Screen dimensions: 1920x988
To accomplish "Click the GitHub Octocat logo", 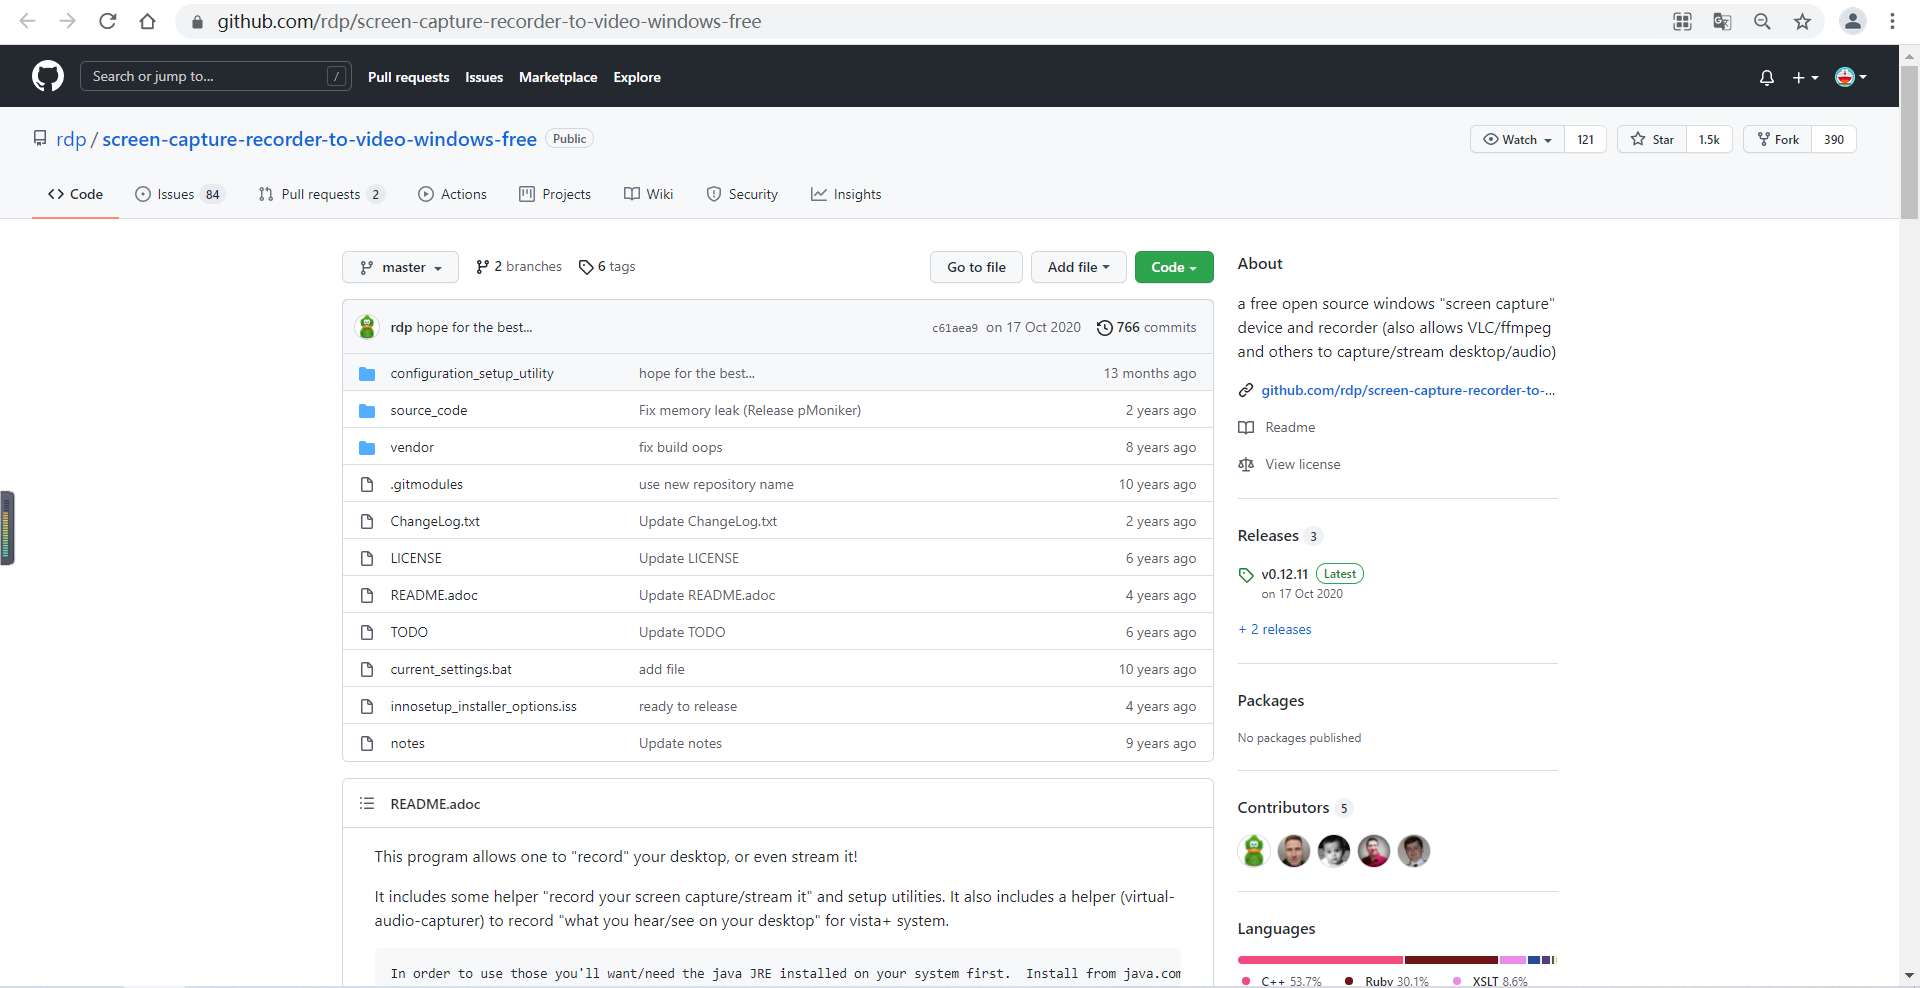I will pyautogui.click(x=47, y=76).
